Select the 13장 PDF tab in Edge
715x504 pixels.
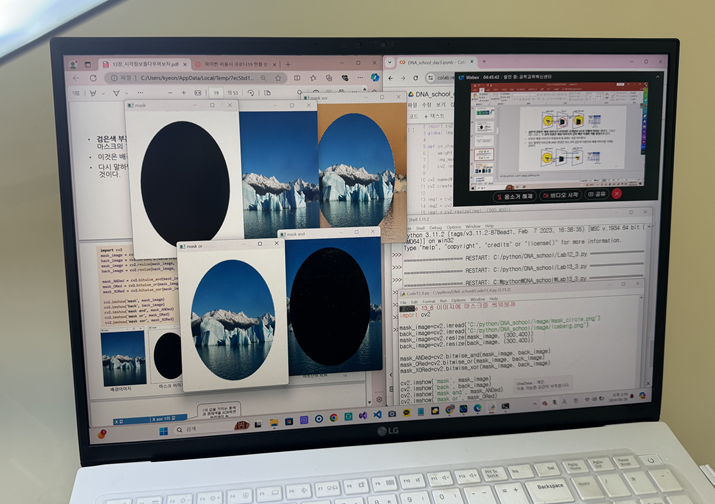coord(144,65)
